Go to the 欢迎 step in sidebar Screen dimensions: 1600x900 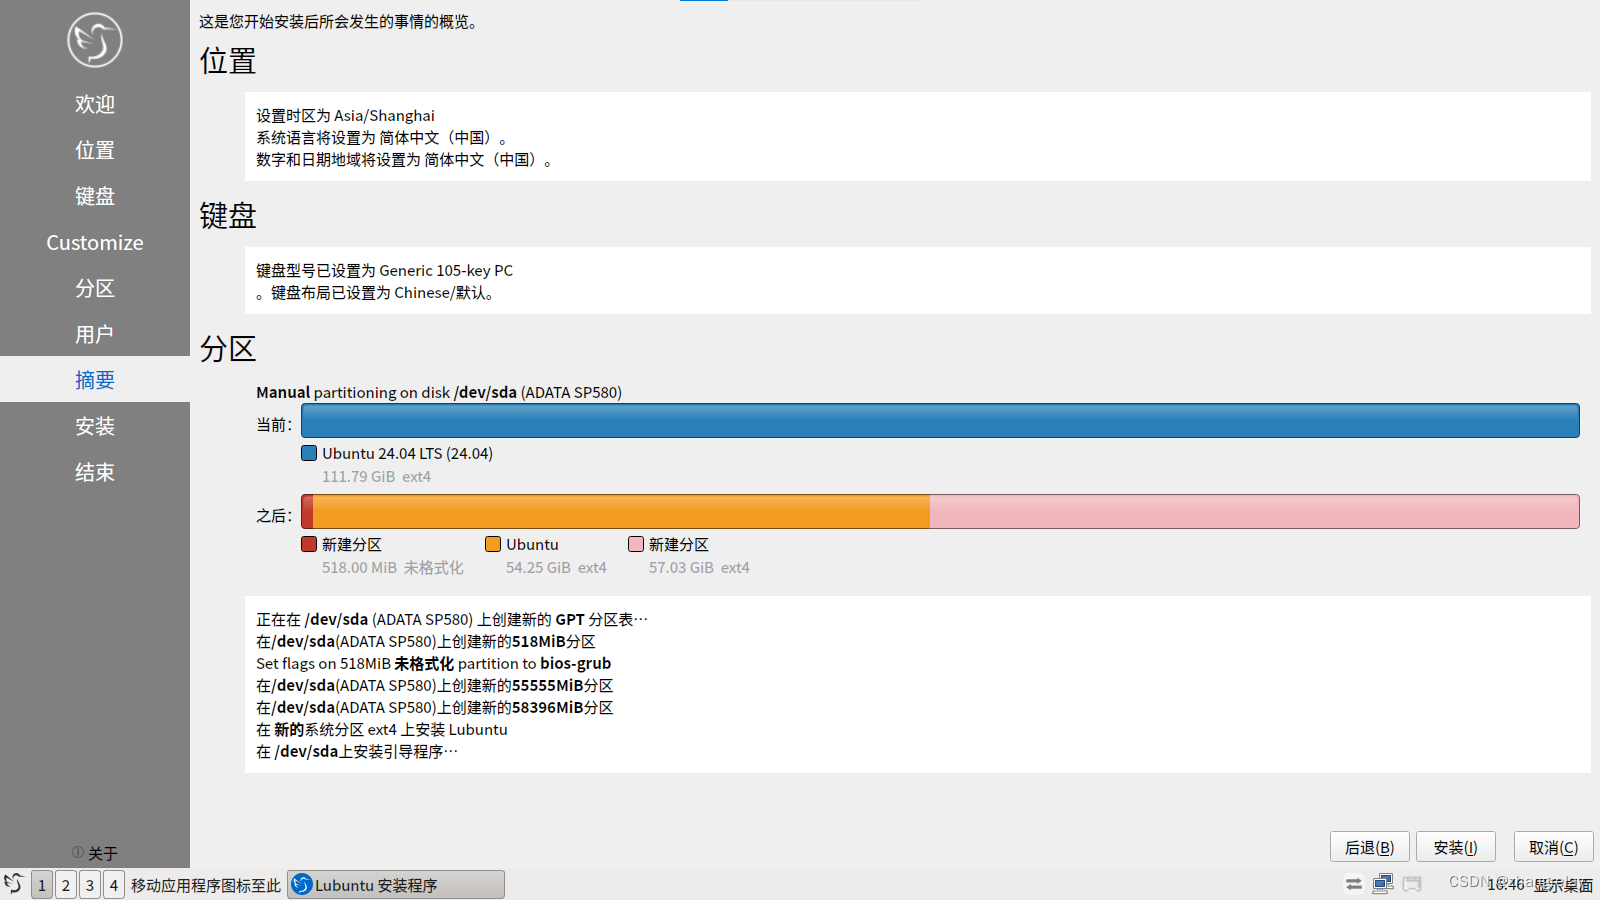pyautogui.click(x=95, y=104)
